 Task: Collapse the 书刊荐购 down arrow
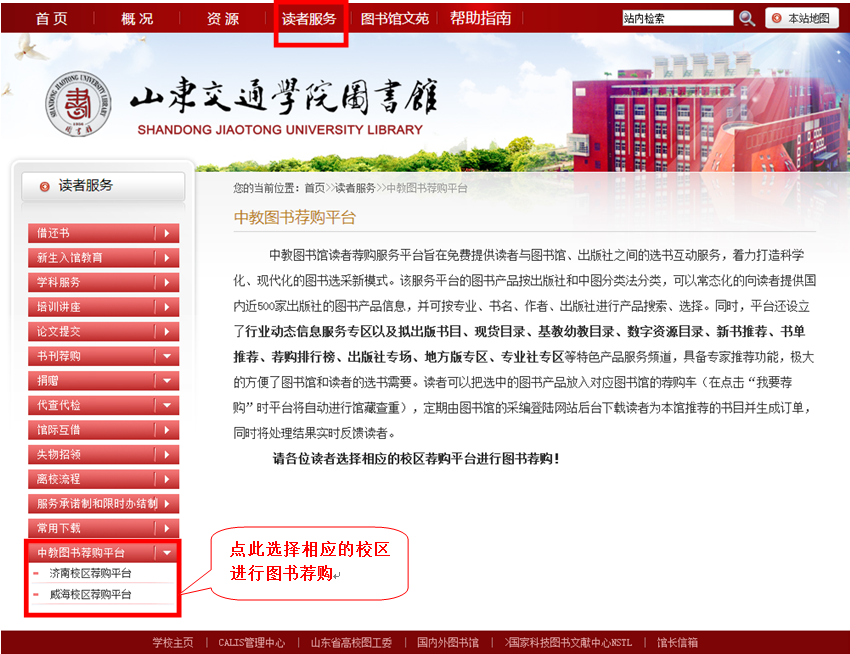click(x=167, y=356)
